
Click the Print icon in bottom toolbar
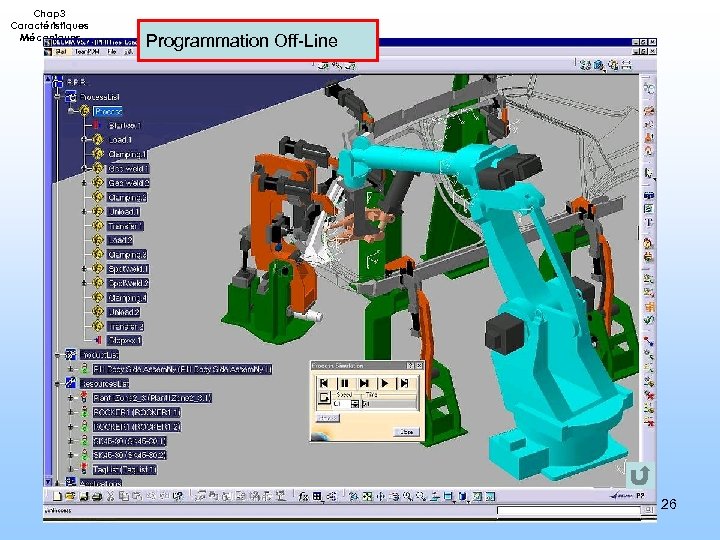pyautogui.click(x=96, y=496)
